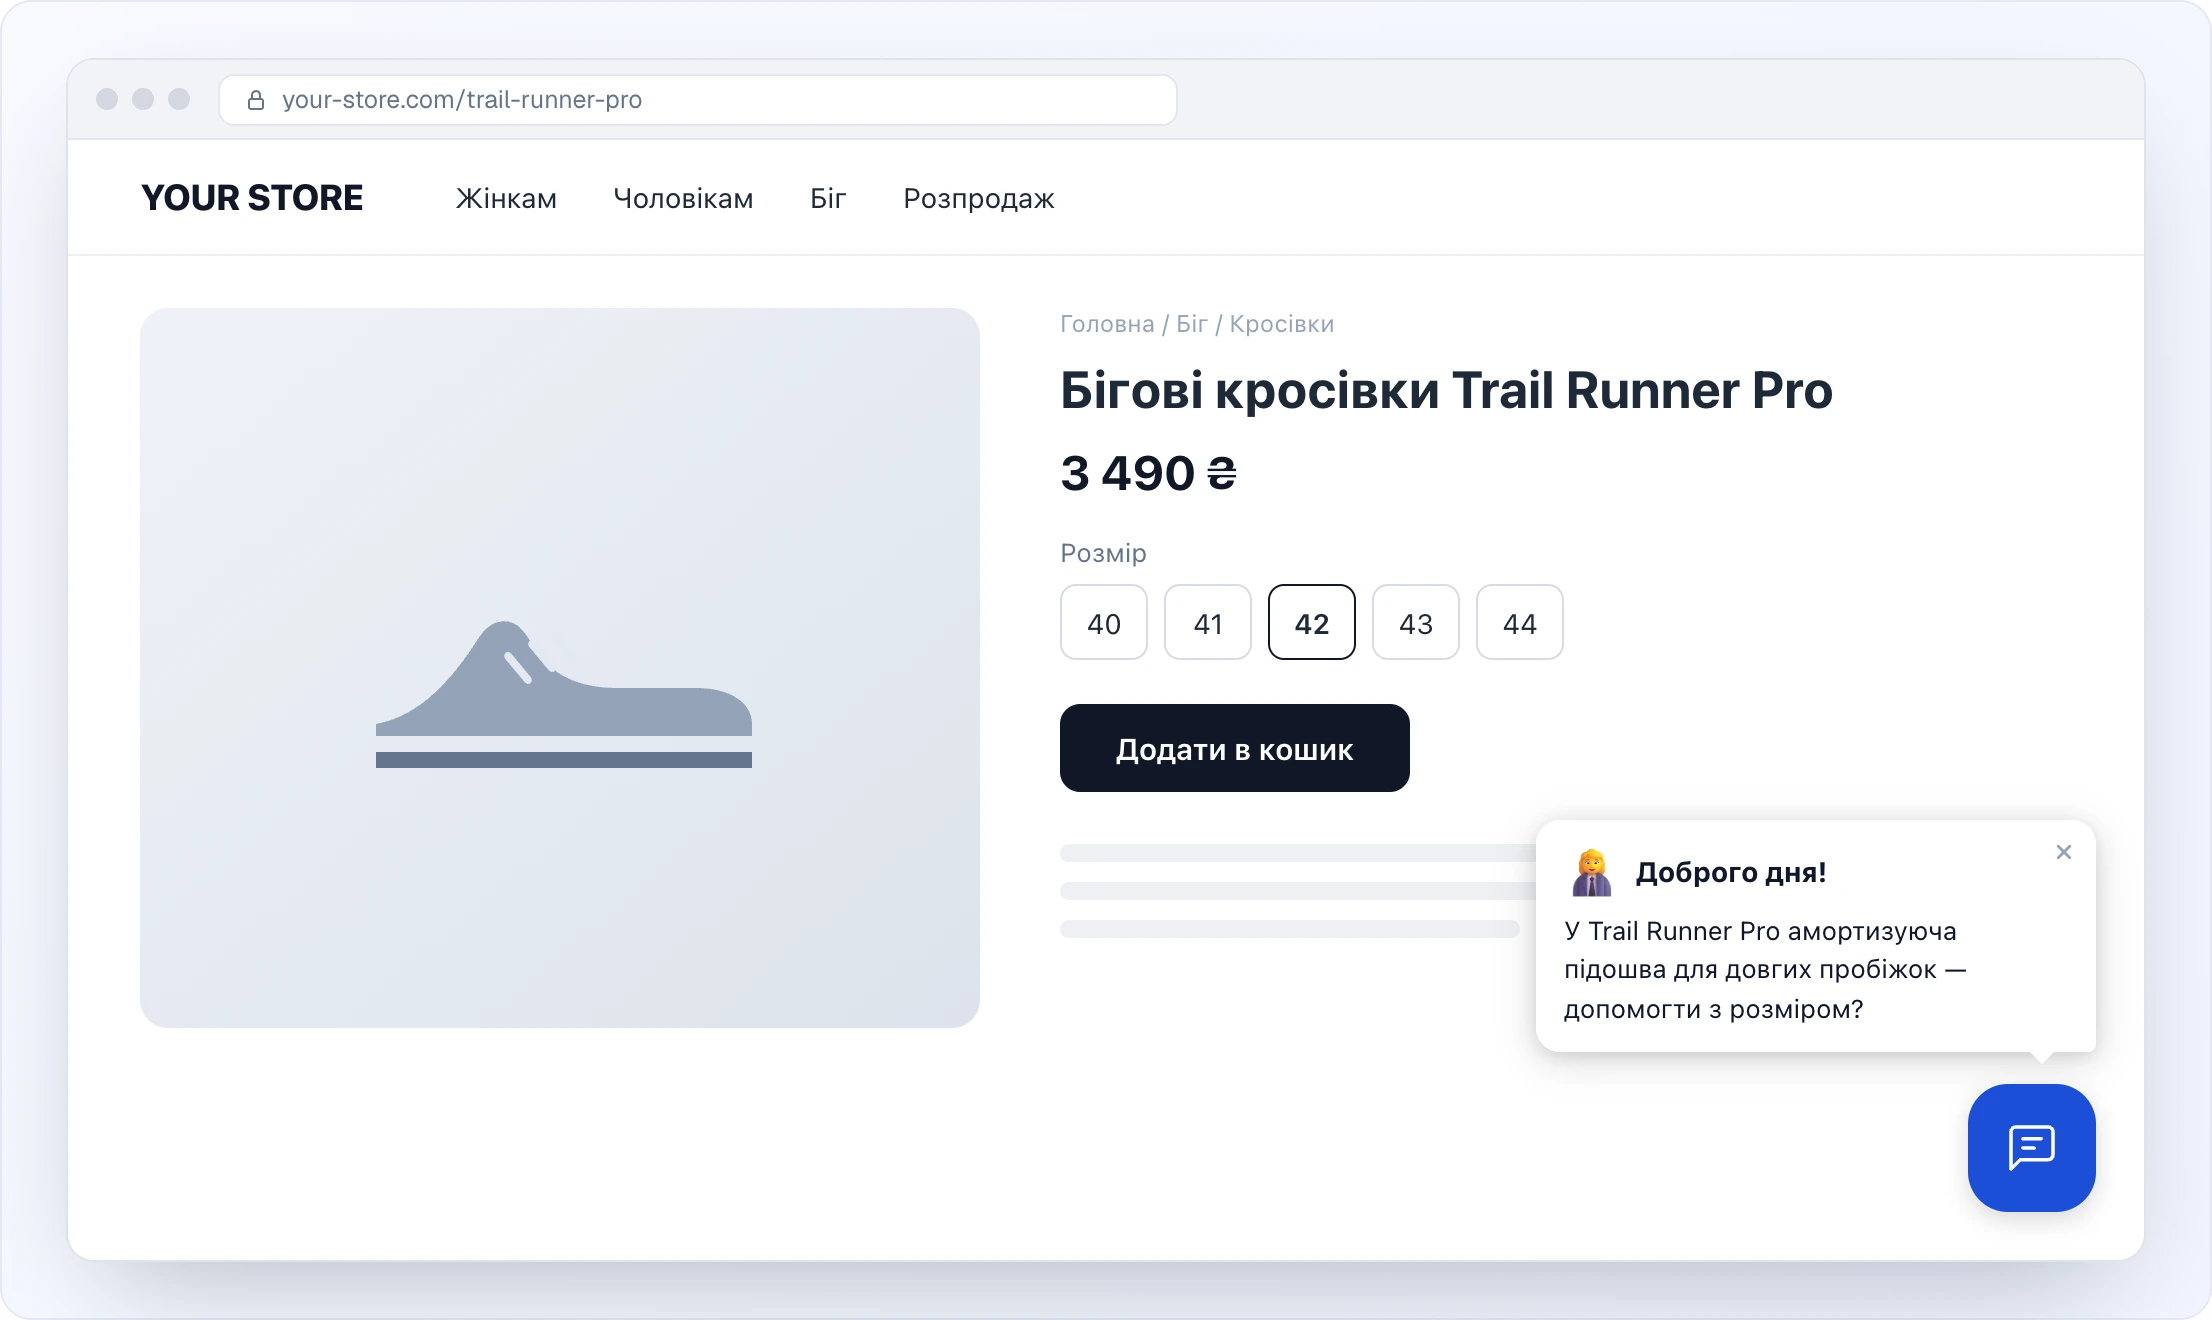Click the padlock icon in address bar

pyautogui.click(x=256, y=100)
